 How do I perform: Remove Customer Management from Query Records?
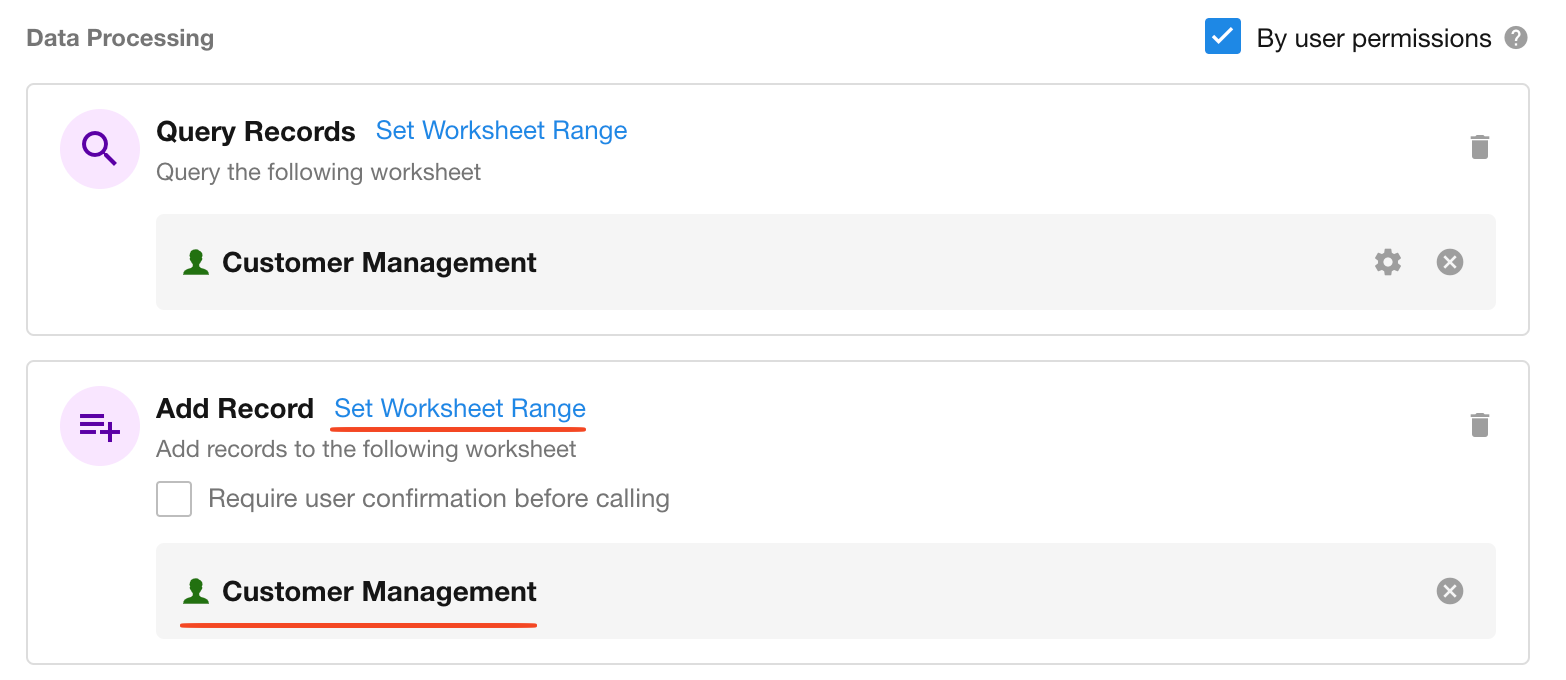[1449, 262]
